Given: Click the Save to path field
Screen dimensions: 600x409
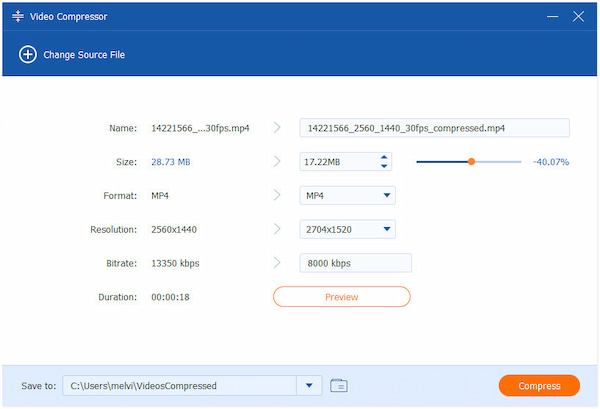Looking at the screenshot, I should (179, 386).
